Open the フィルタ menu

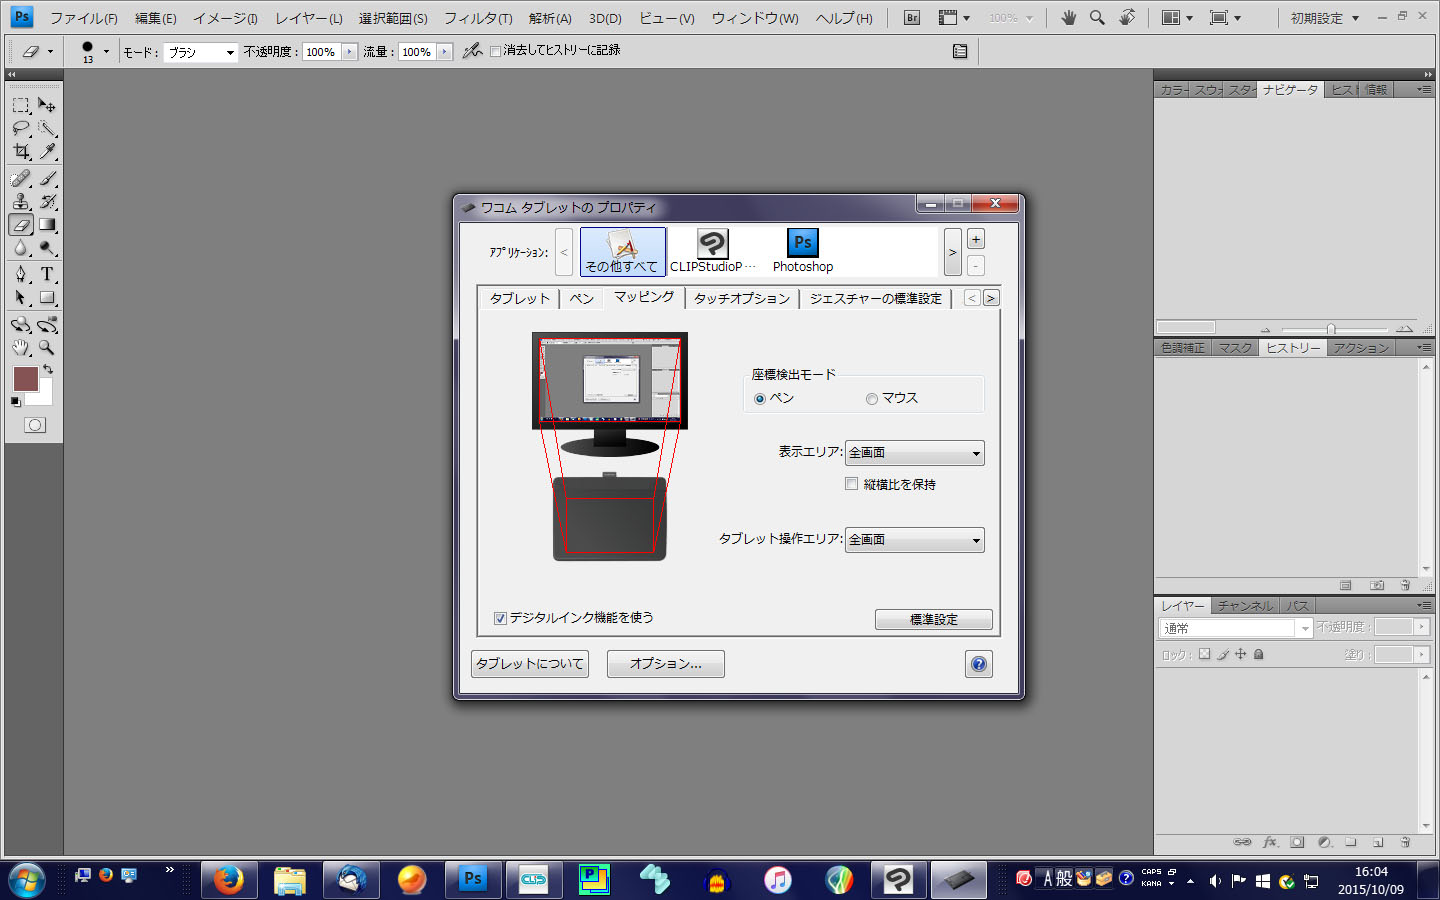(478, 18)
